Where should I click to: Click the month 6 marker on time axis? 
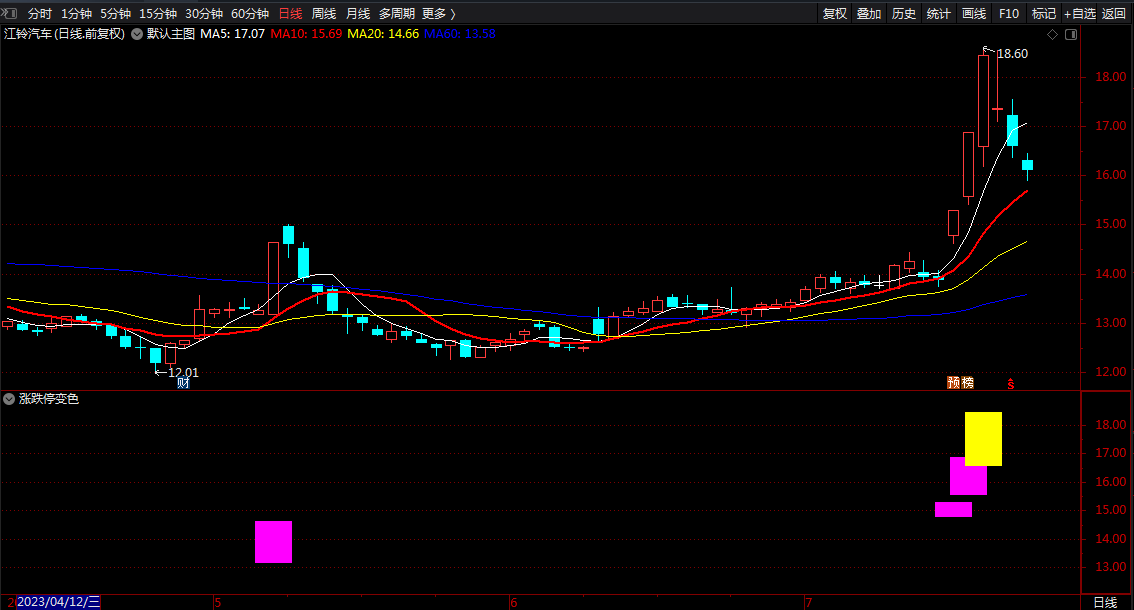[x=513, y=602]
